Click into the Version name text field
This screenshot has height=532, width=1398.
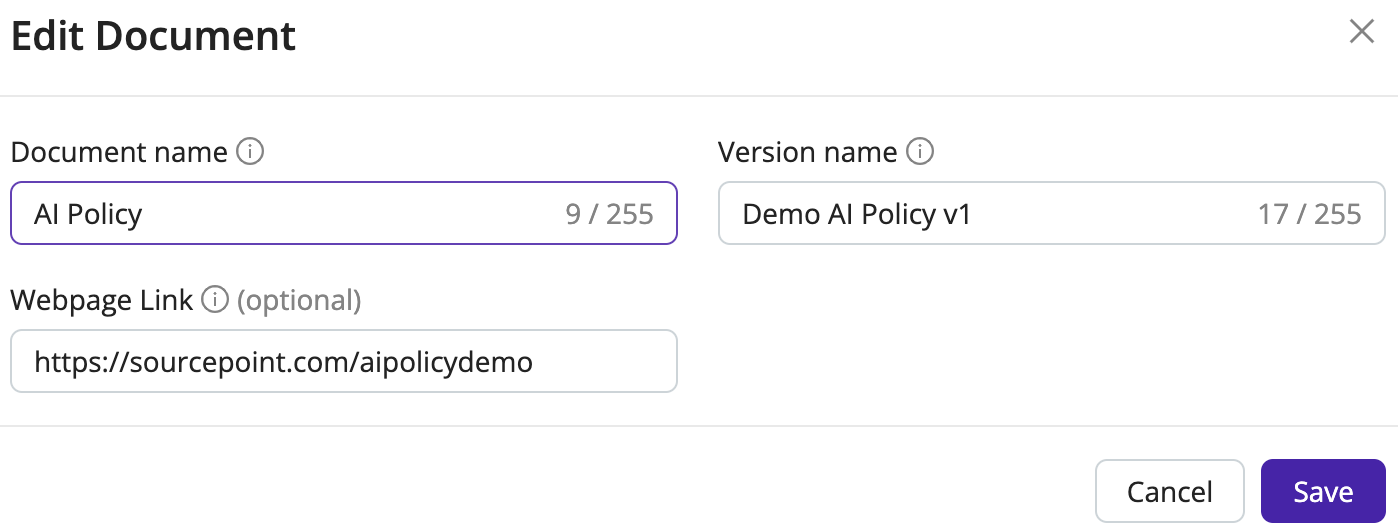[1052, 213]
